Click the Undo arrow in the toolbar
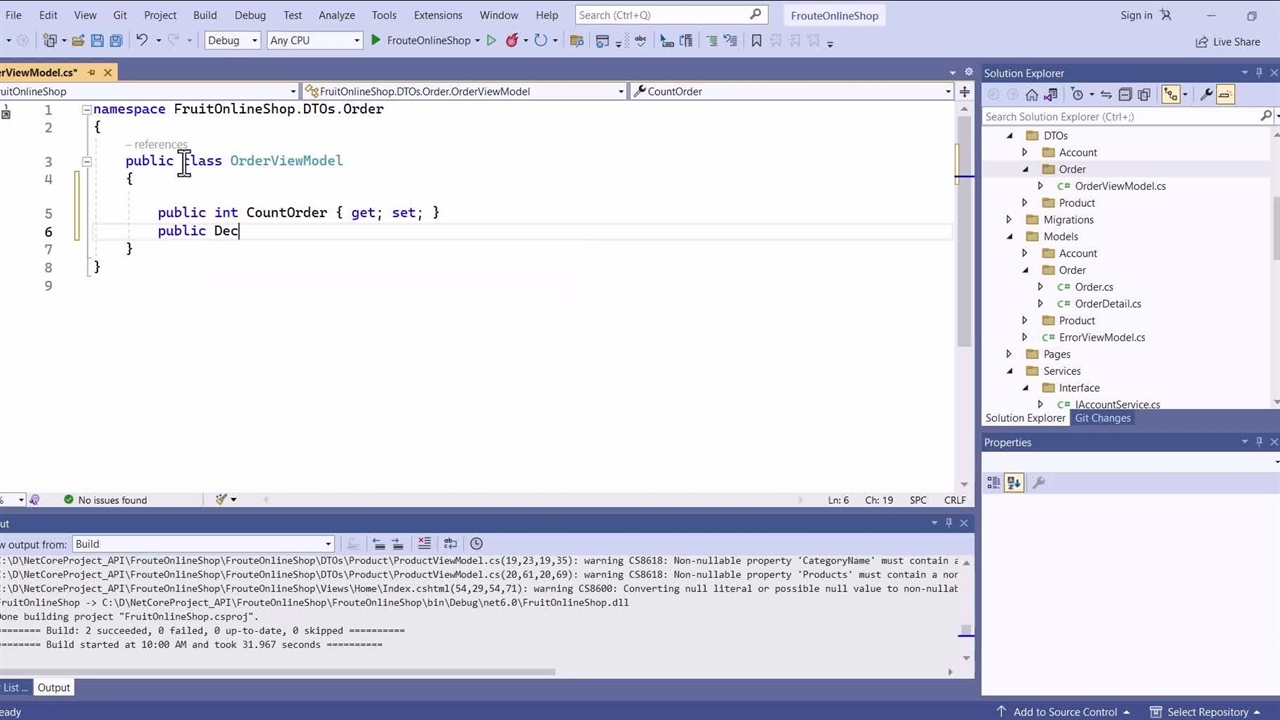This screenshot has height=720, width=1280. coord(142,41)
